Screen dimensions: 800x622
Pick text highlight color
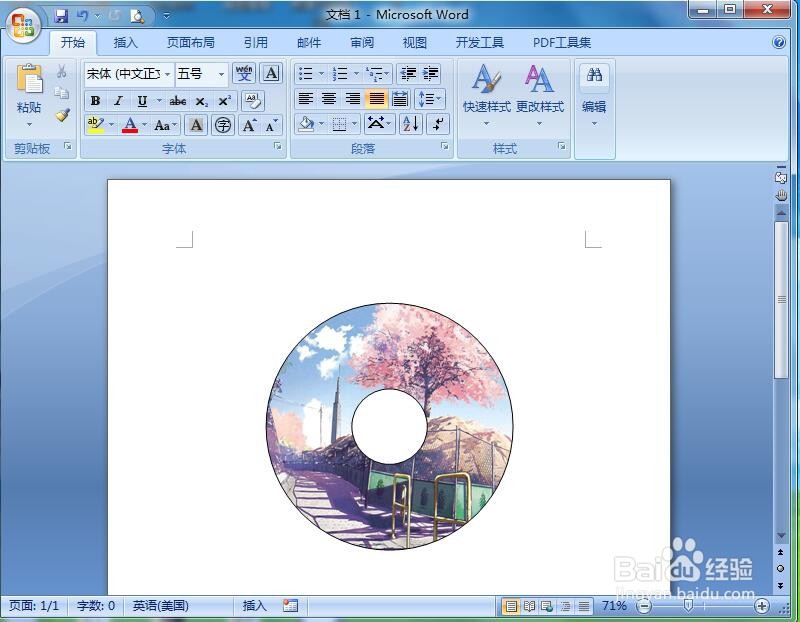pyautogui.click(x=95, y=125)
